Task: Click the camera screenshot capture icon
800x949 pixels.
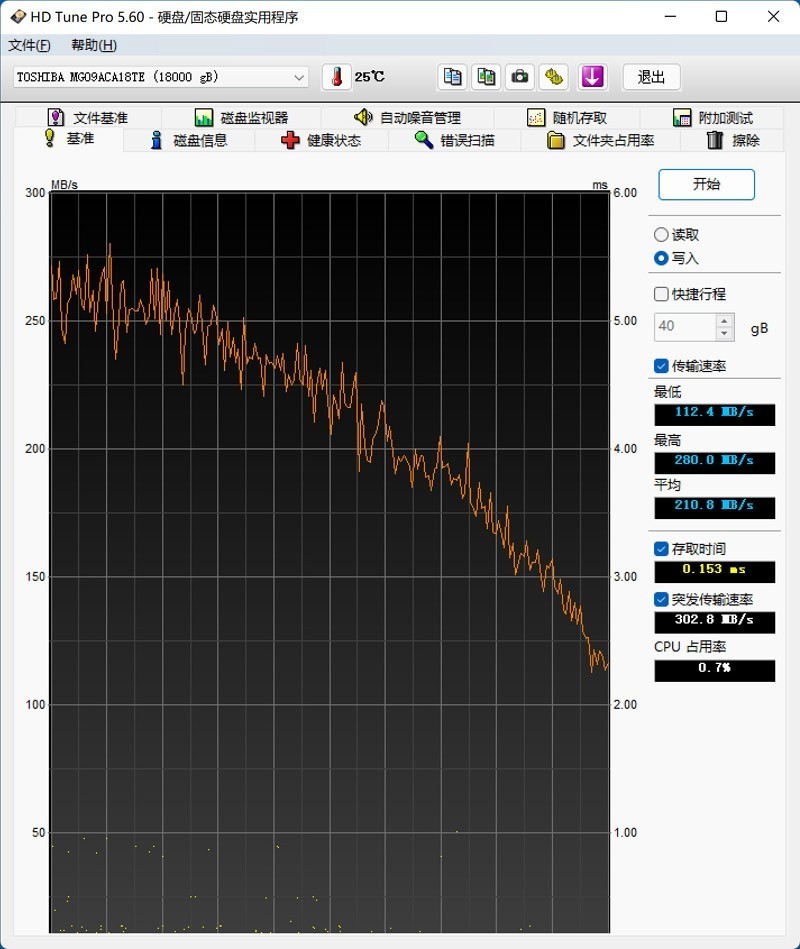Action: point(520,77)
